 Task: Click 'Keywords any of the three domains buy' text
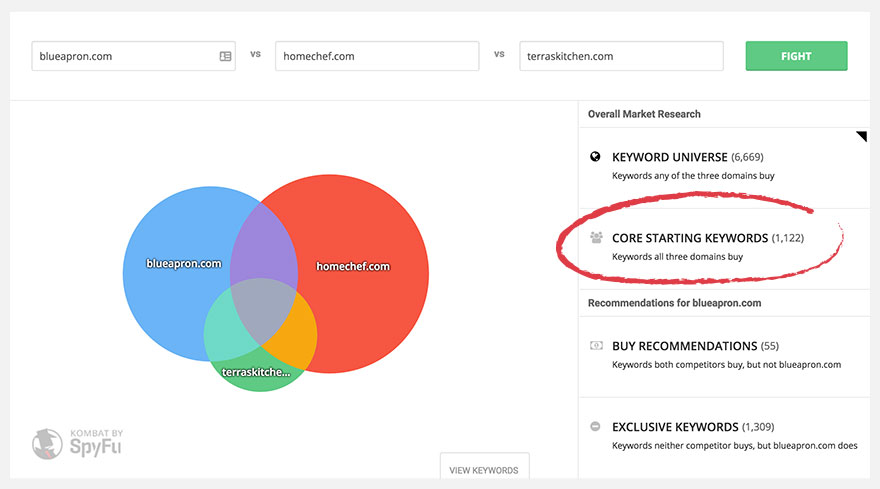click(693, 176)
